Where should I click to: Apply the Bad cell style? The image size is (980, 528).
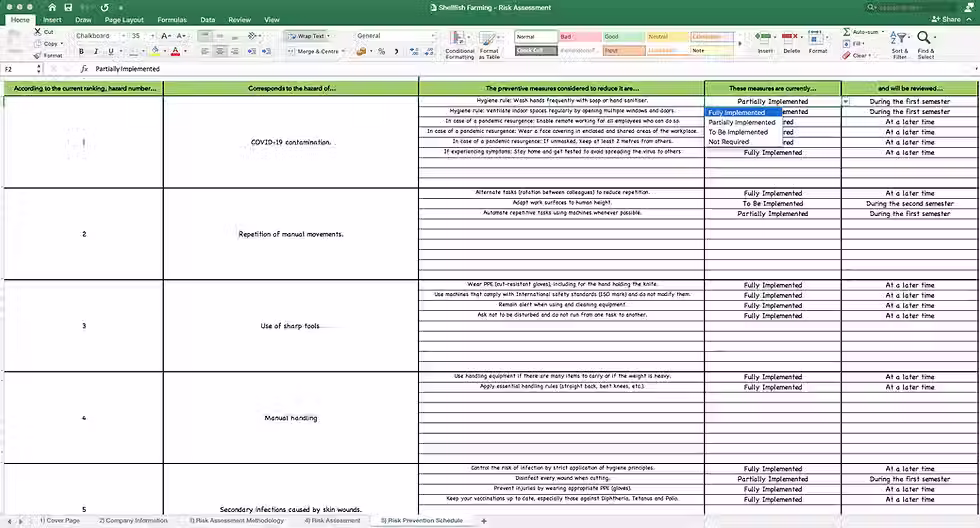coord(579,37)
